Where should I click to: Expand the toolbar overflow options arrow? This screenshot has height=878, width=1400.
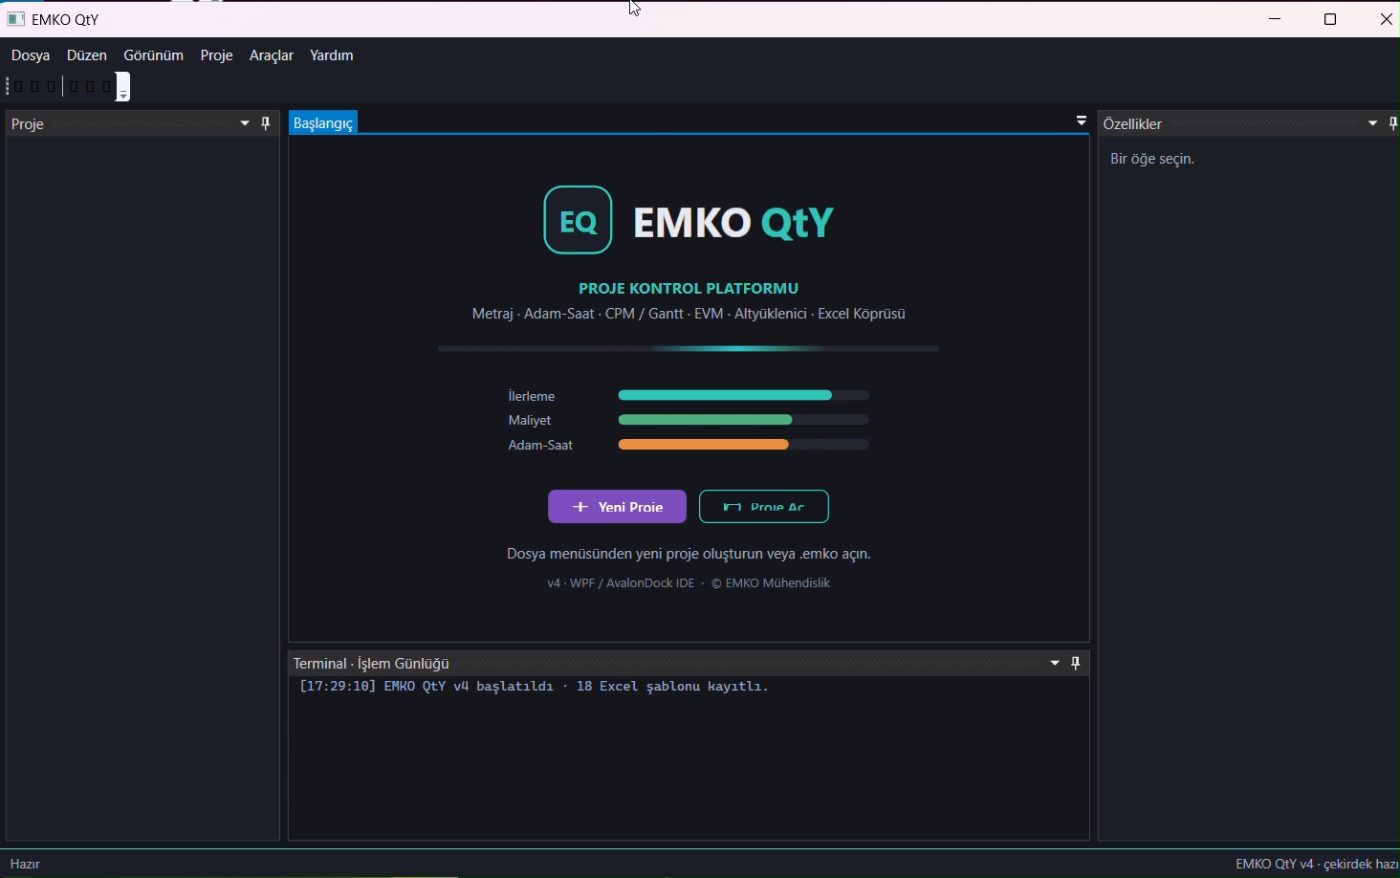tap(123, 87)
